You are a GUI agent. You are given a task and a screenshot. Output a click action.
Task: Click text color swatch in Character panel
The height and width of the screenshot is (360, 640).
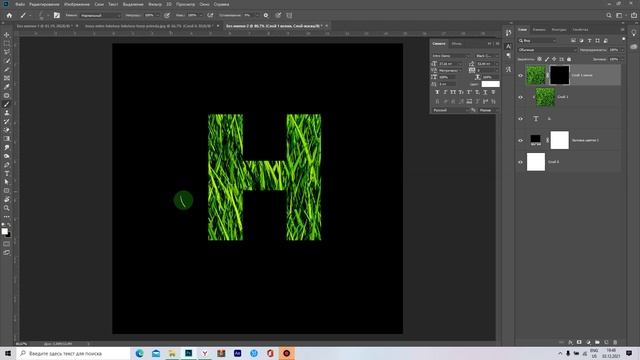(490, 84)
